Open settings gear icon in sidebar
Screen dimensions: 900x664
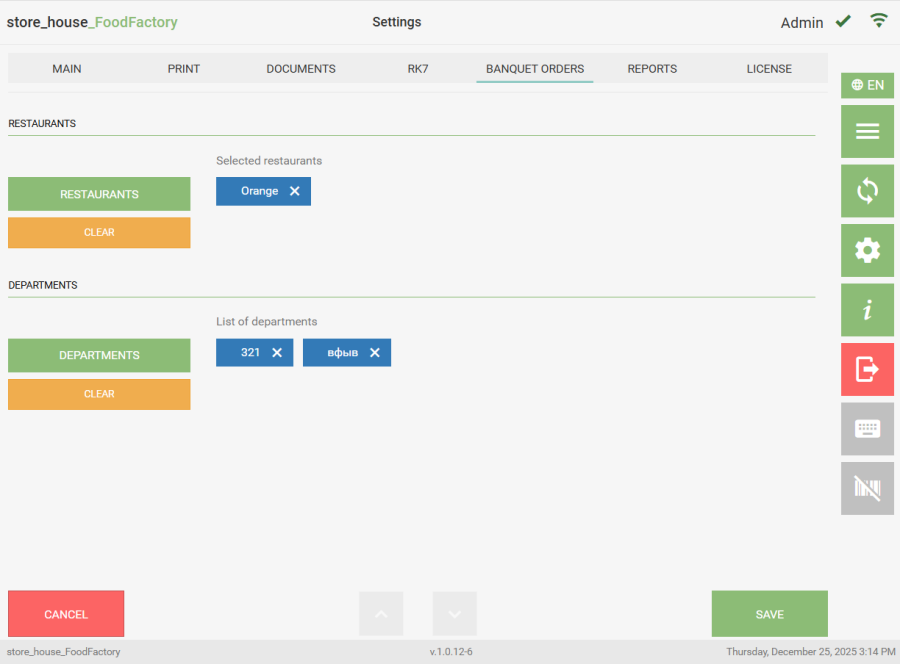click(867, 250)
